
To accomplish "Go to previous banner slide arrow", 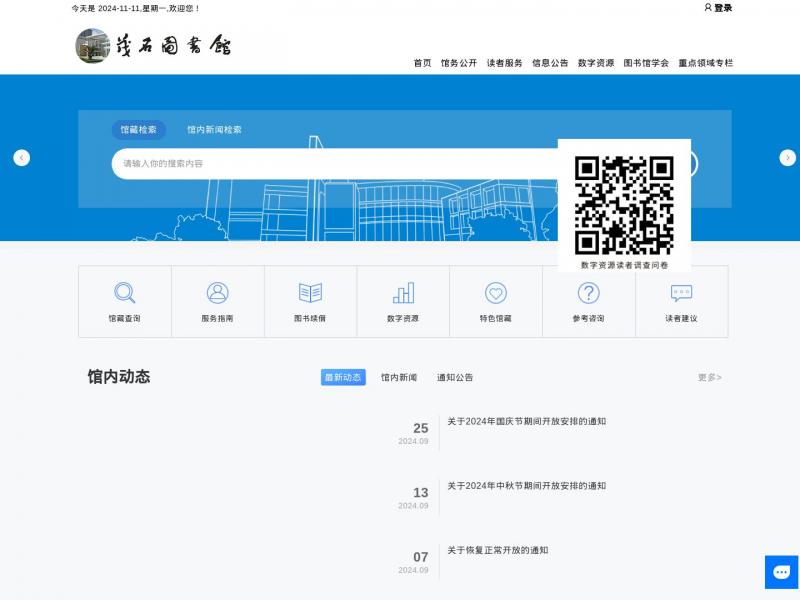I will 21,158.
